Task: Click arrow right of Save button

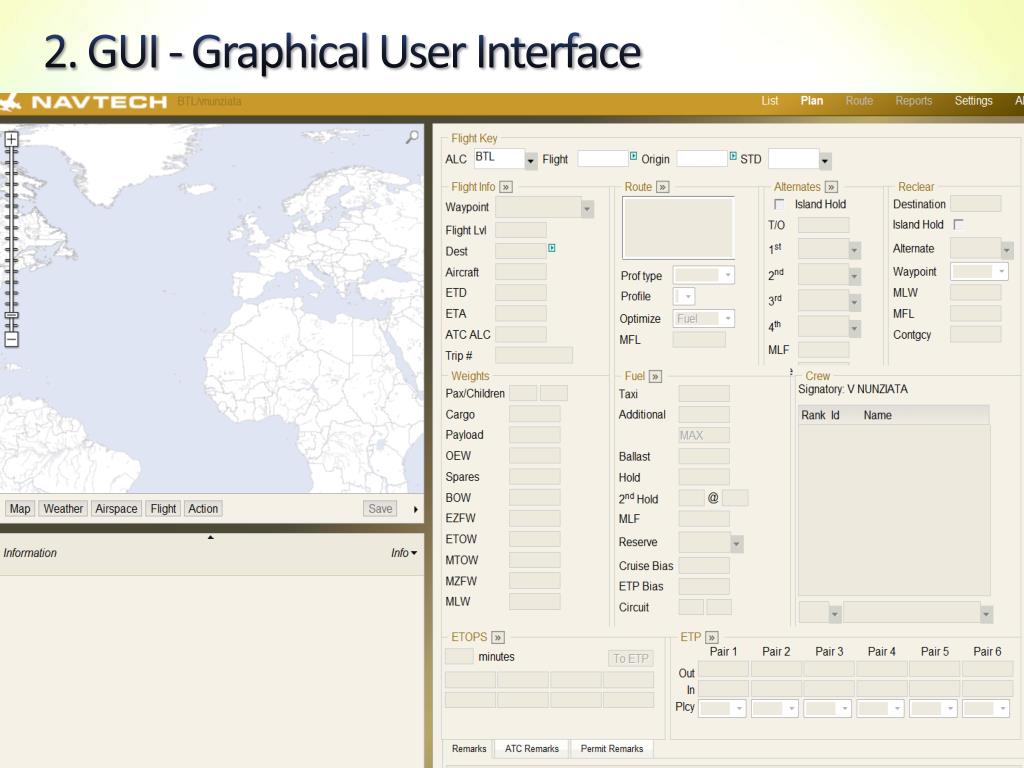Action: [x=415, y=509]
